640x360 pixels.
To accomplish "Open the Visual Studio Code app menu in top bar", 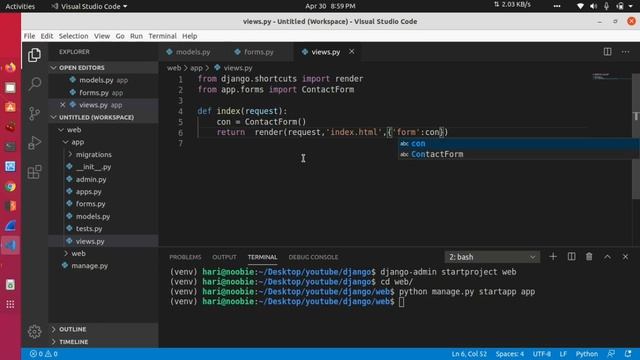I will [x=89, y=6].
